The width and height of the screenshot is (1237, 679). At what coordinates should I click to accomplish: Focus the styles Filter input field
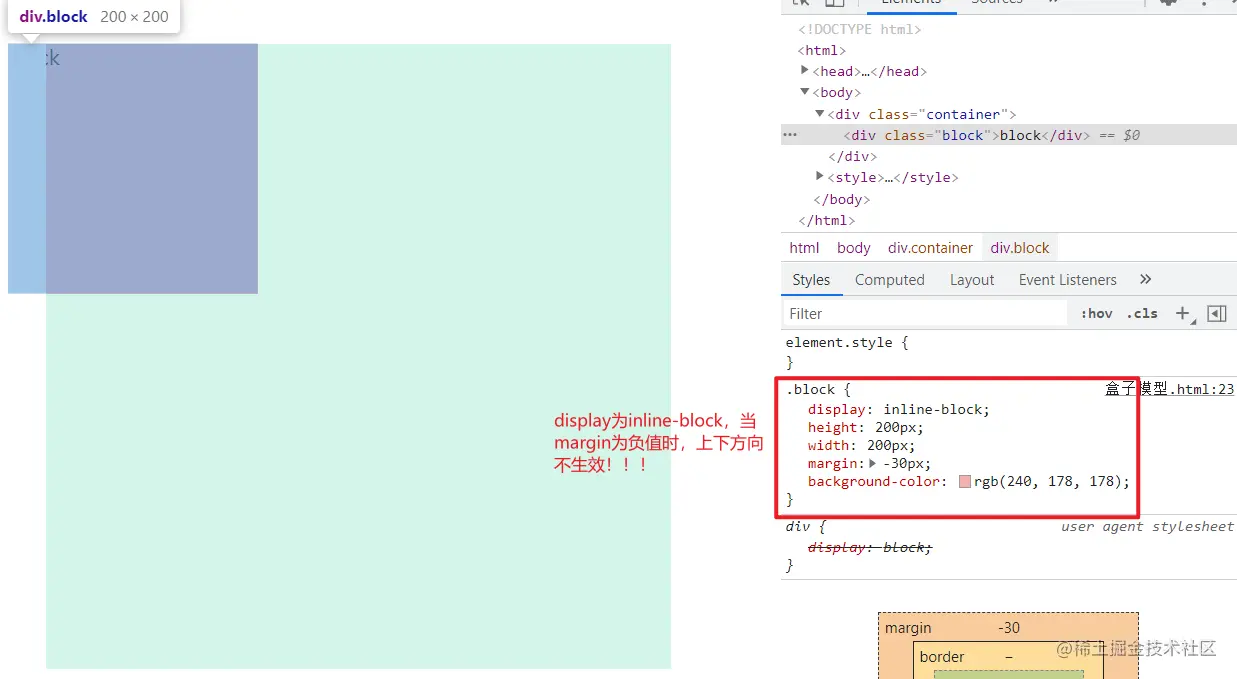[x=925, y=313]
